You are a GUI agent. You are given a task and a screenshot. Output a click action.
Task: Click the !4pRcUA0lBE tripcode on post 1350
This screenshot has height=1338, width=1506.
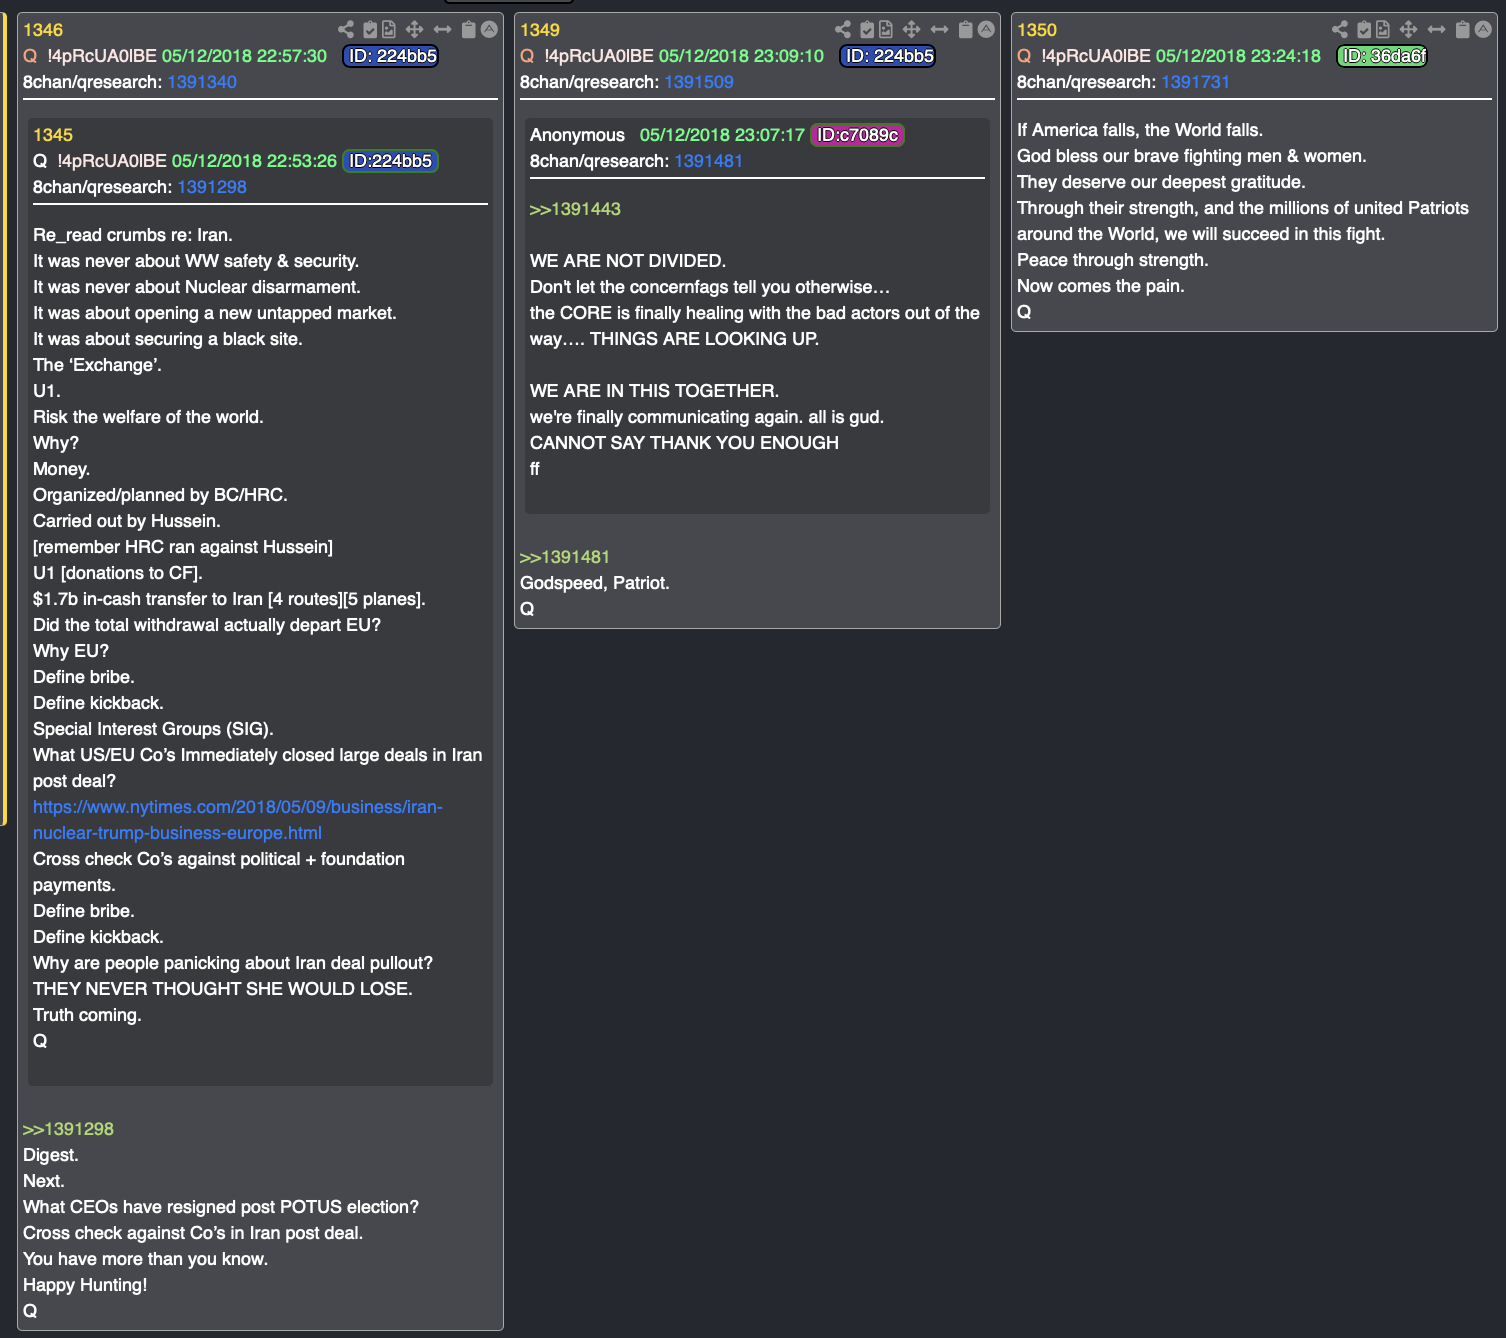(1096, 56)
